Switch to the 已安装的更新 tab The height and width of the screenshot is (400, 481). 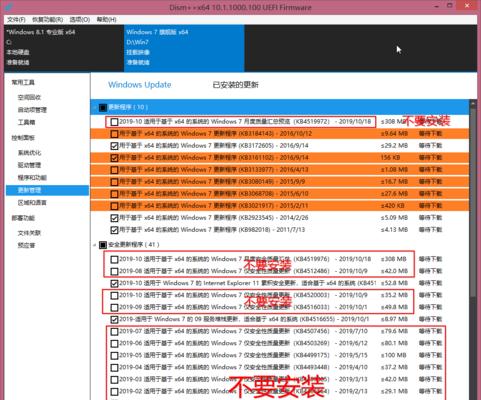235,85
